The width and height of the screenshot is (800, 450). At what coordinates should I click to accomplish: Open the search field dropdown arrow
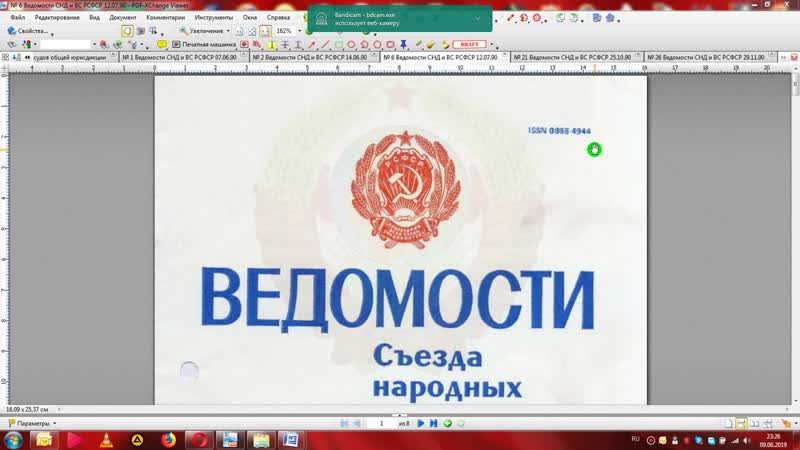pos(94,44)
